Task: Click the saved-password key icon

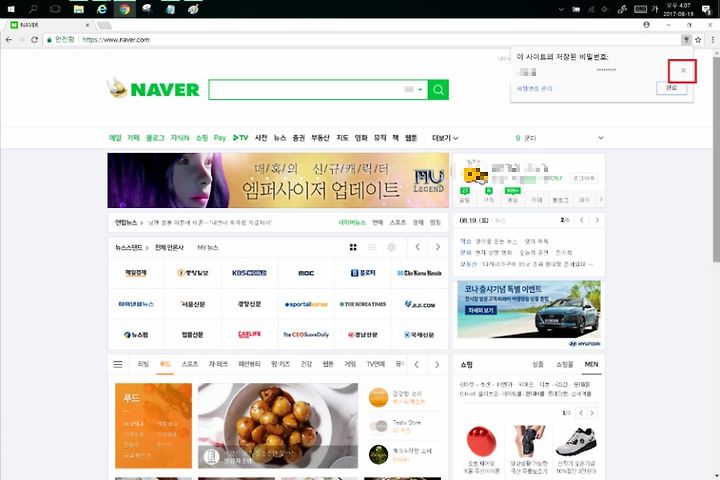Action: (686, 40)
